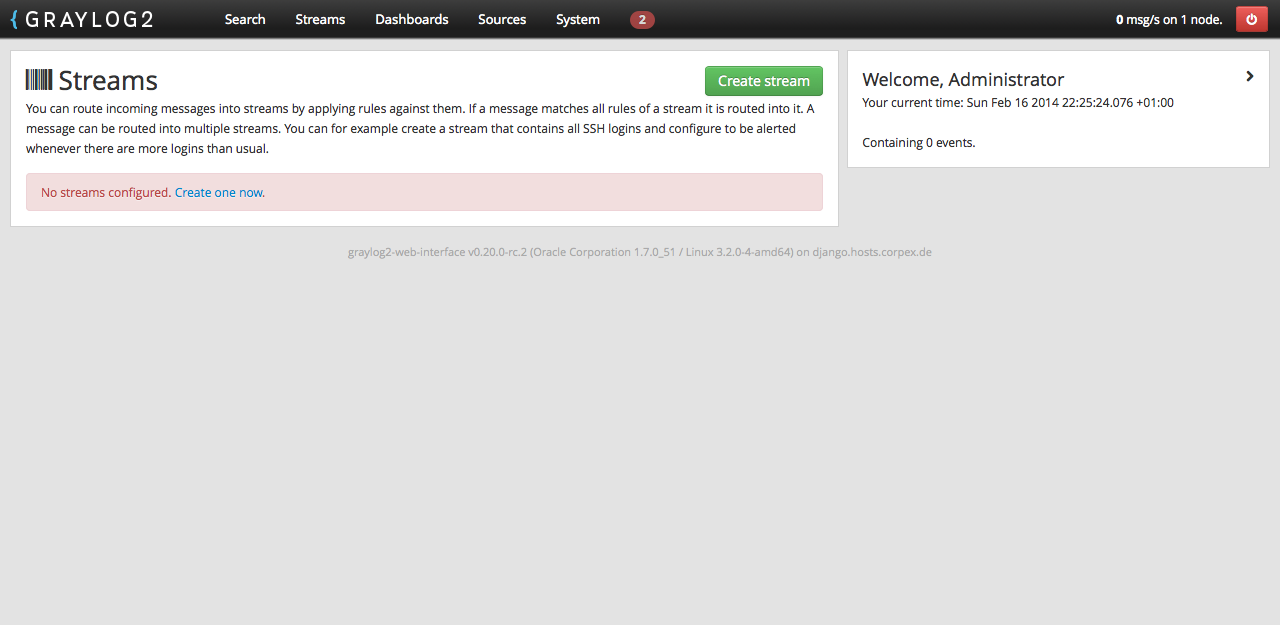Click the 'Containing 0 events.' text
Viewport: 1280px width, 625px height.
[918, 143]
